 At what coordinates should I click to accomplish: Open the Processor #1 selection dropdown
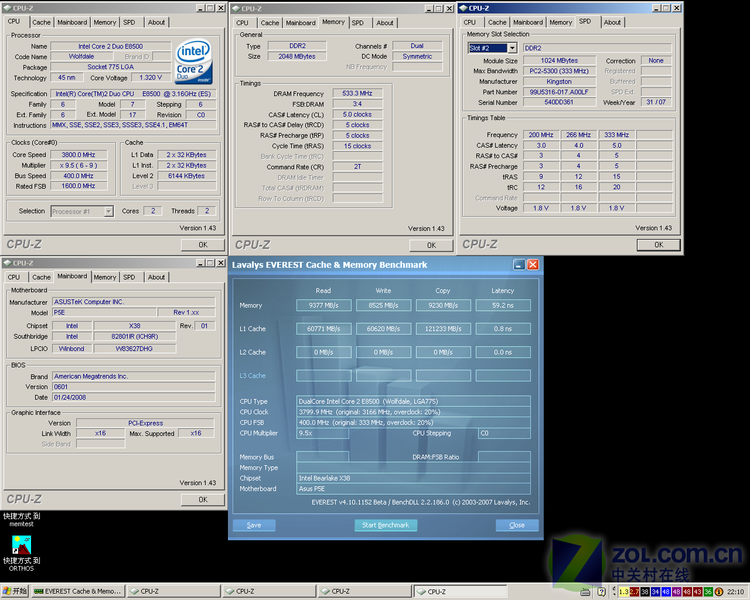(109, 211)
